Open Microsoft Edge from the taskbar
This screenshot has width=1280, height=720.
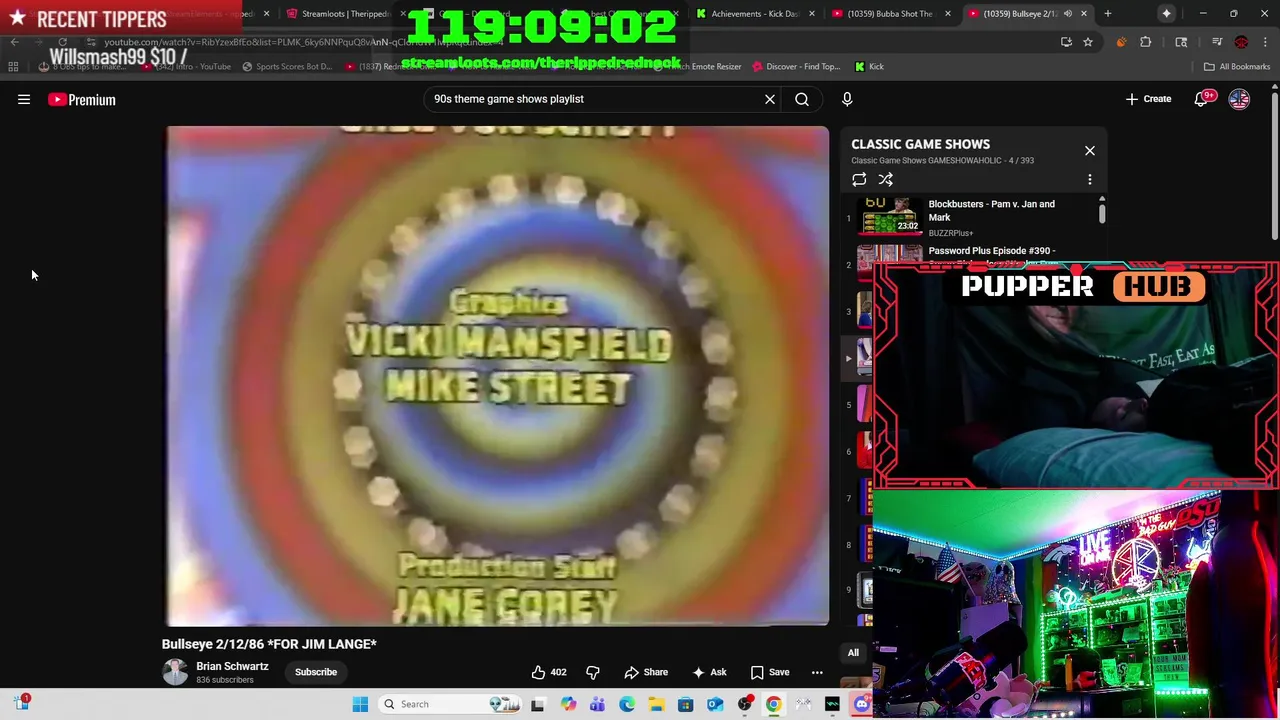tap(627, 704)
